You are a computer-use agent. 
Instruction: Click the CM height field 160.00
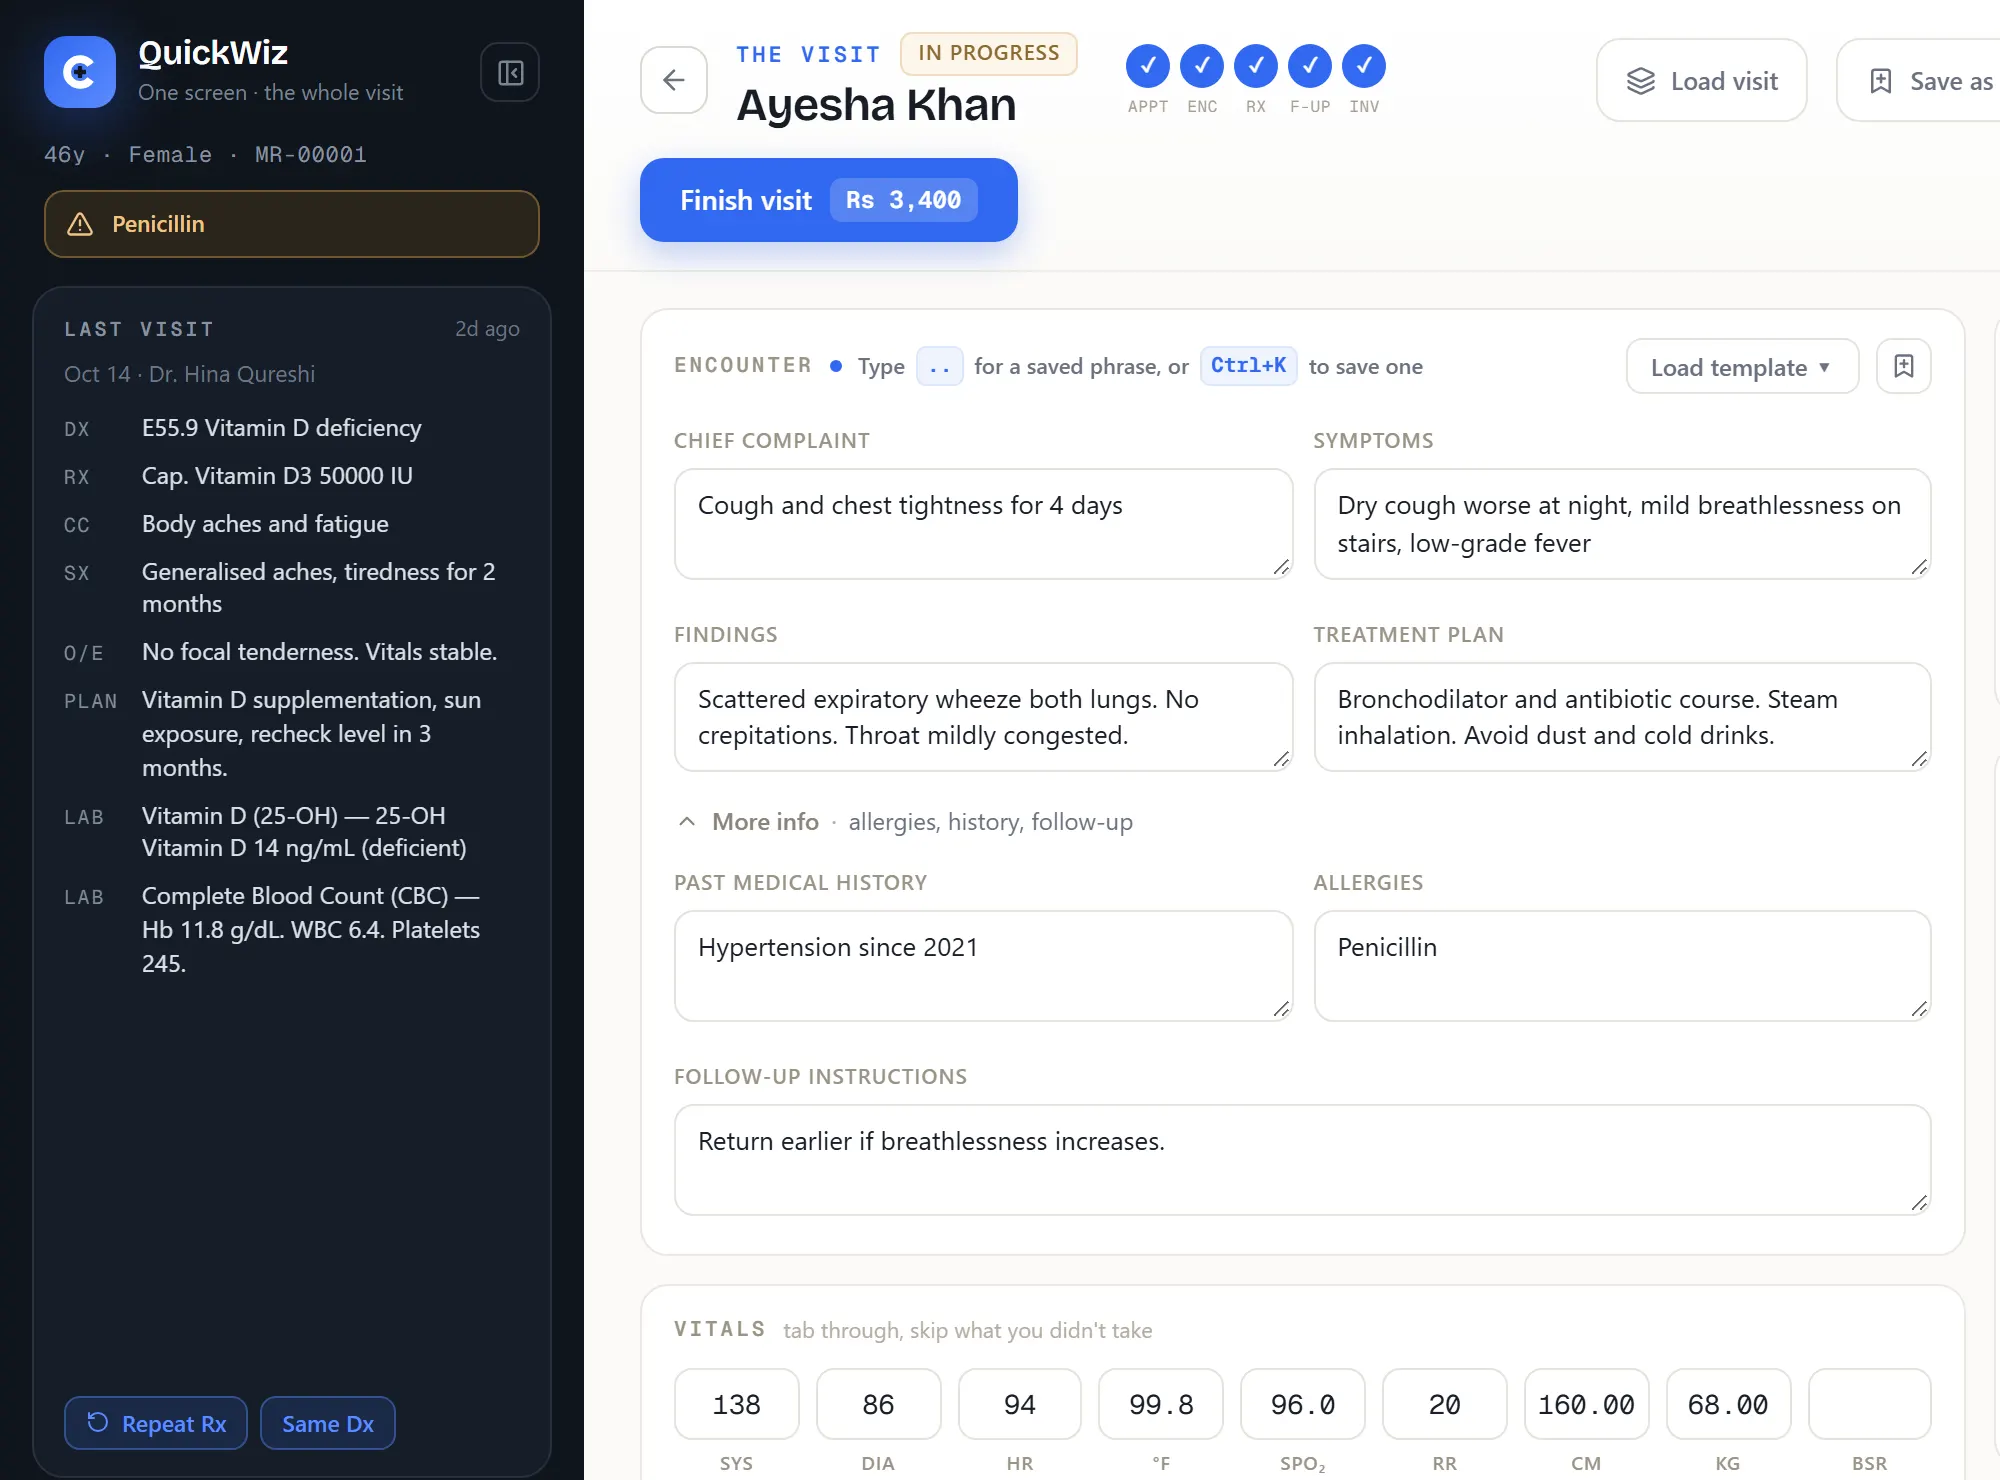(x=1586, y=1404)
